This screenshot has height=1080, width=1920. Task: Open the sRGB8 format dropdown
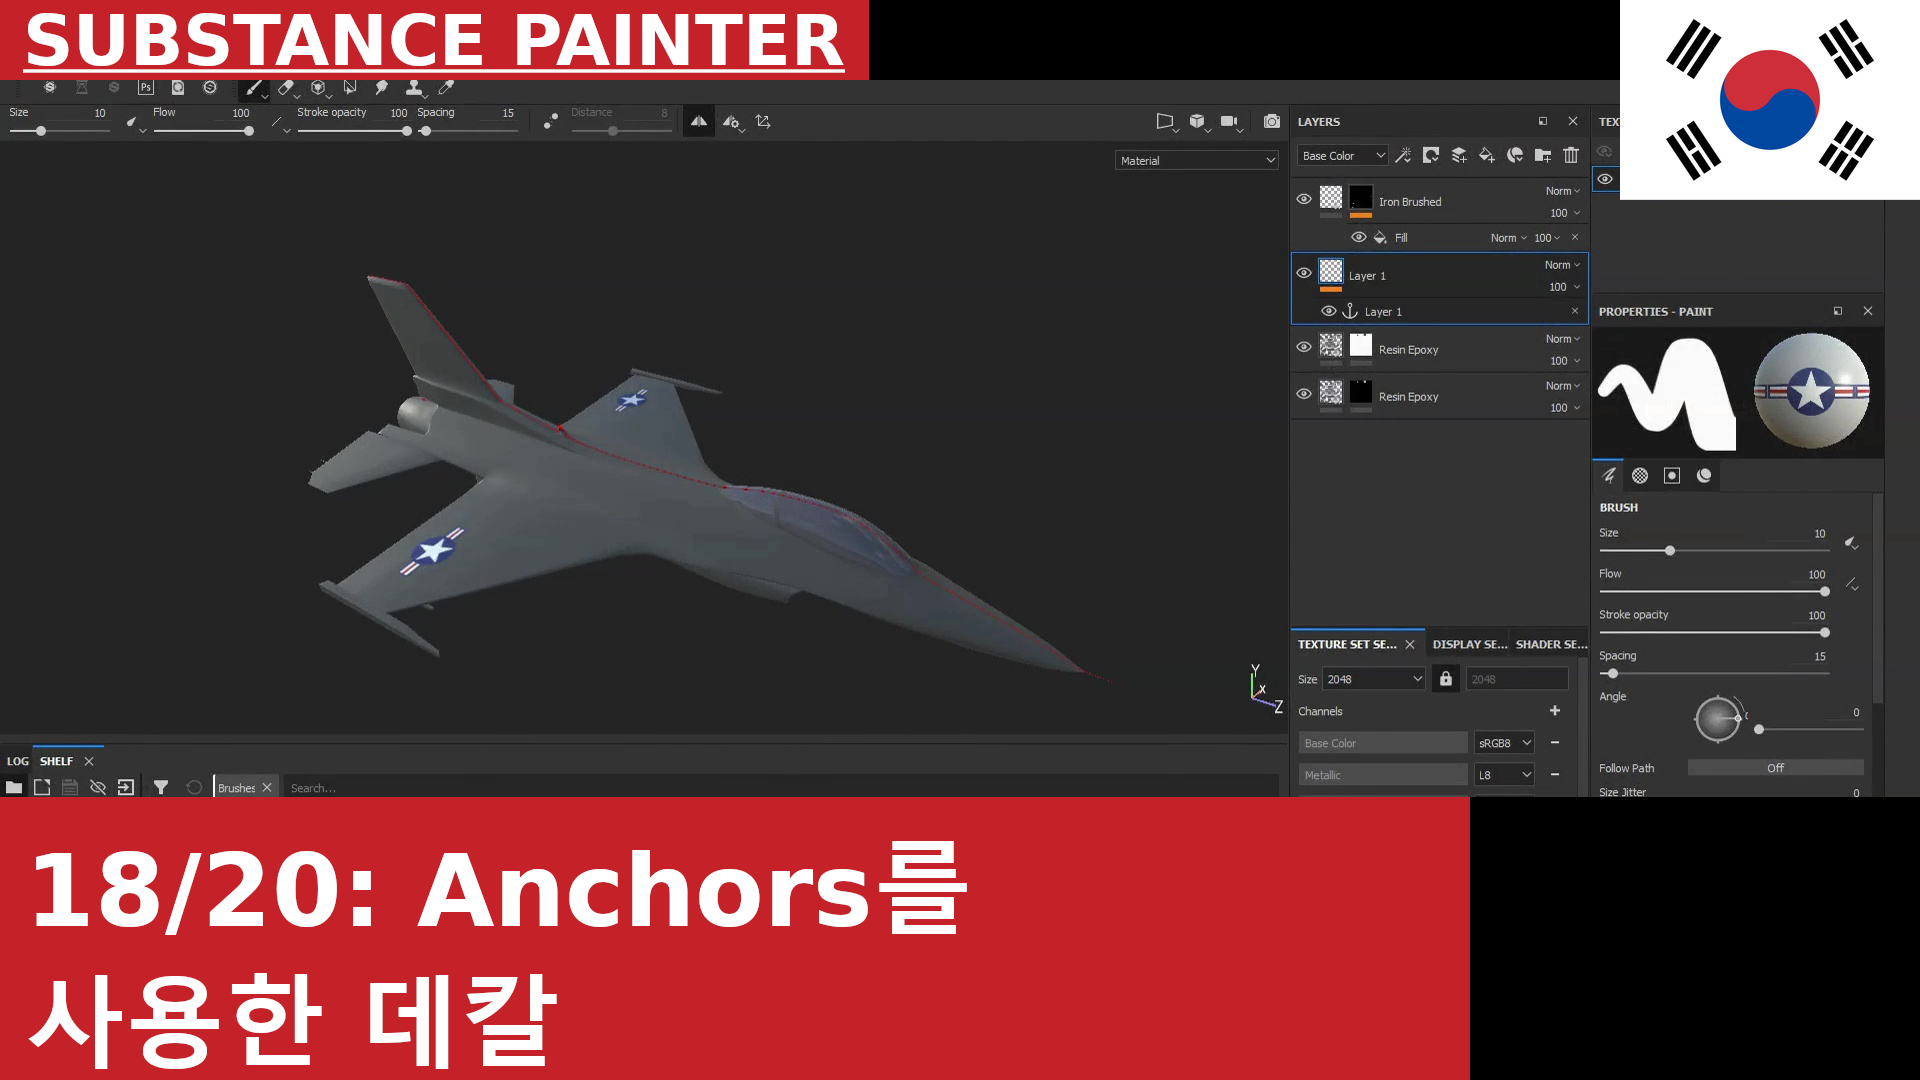click(1504, 743)
